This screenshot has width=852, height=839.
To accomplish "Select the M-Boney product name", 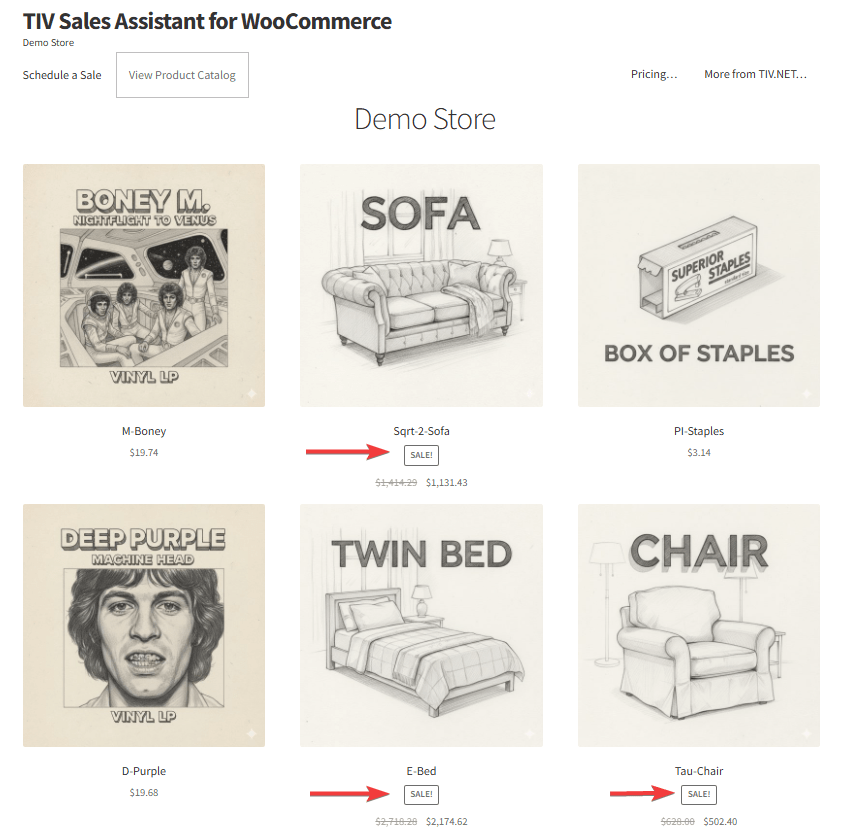I will [144, 431].
